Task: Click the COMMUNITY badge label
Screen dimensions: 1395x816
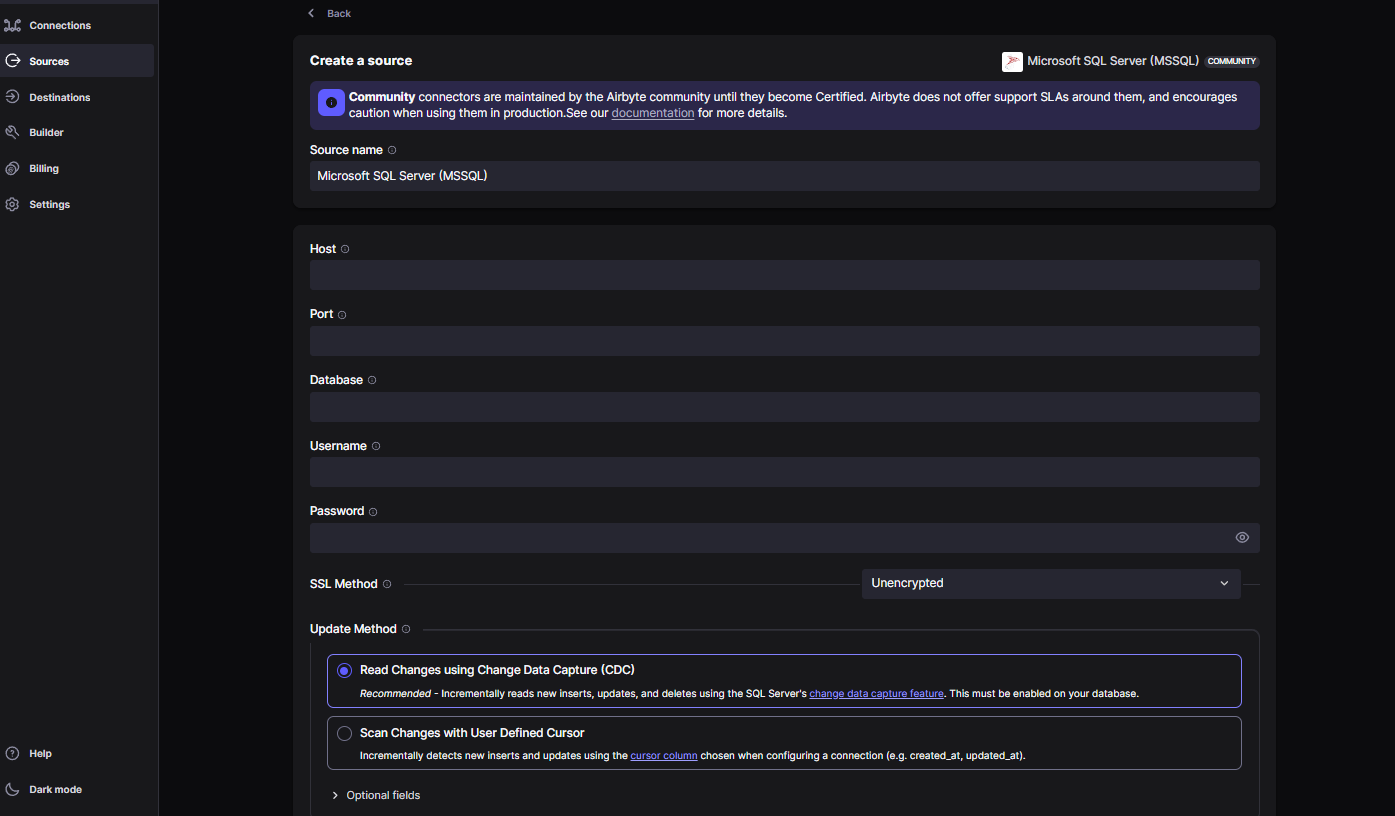Action: (1232, 61)
